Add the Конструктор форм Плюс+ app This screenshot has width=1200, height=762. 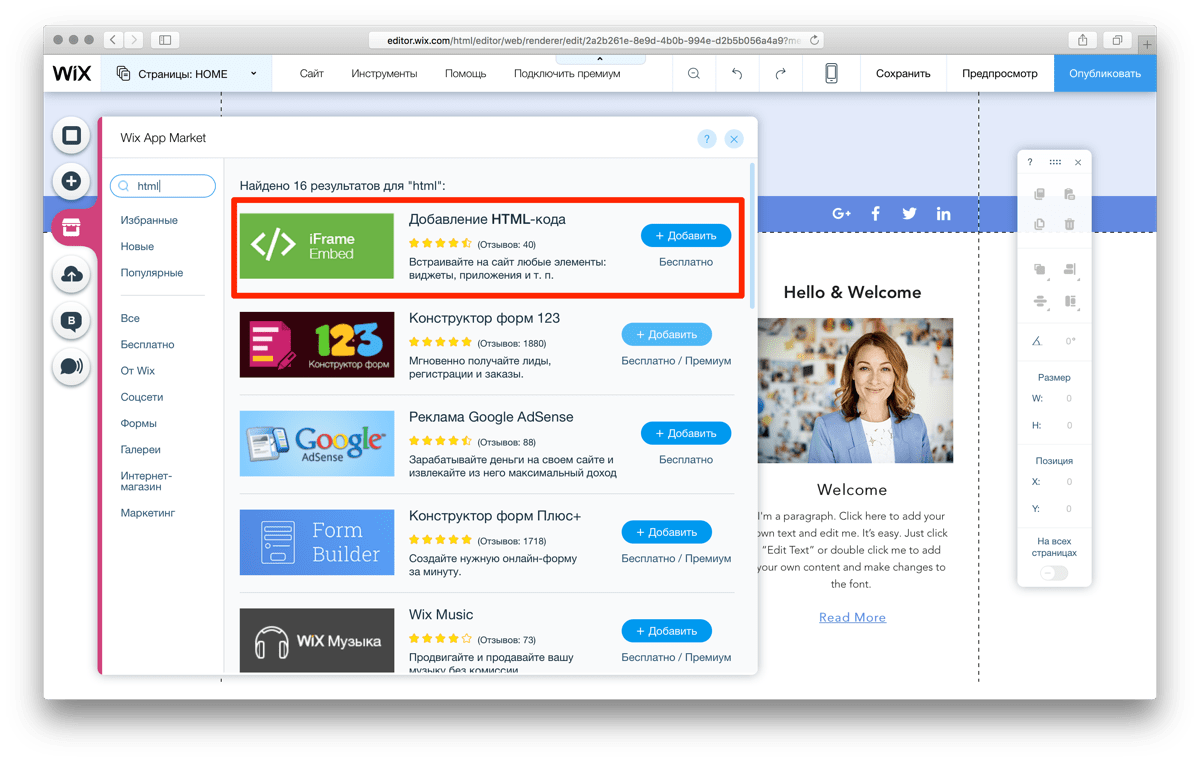[667, 532]
